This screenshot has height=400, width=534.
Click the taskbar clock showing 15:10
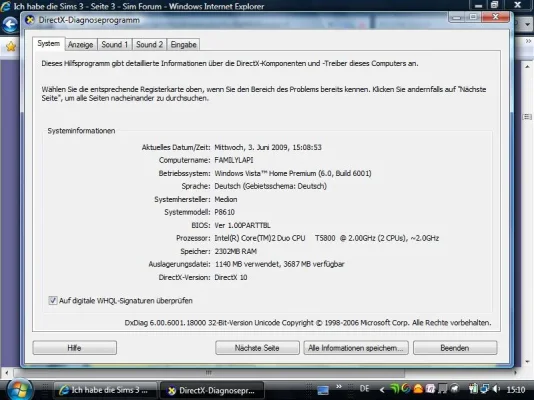click(x=516, y=390)
